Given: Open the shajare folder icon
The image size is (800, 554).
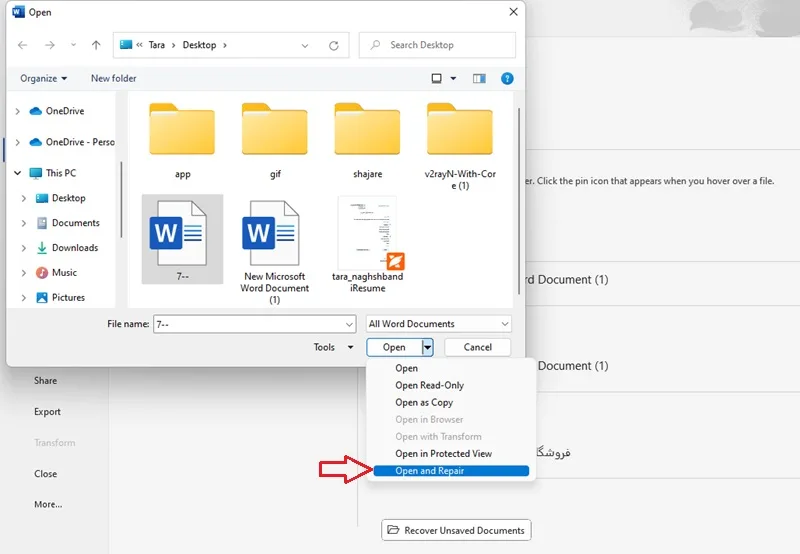Looking at the screenshot, I should pyautogui.click(x=367, y=129).
